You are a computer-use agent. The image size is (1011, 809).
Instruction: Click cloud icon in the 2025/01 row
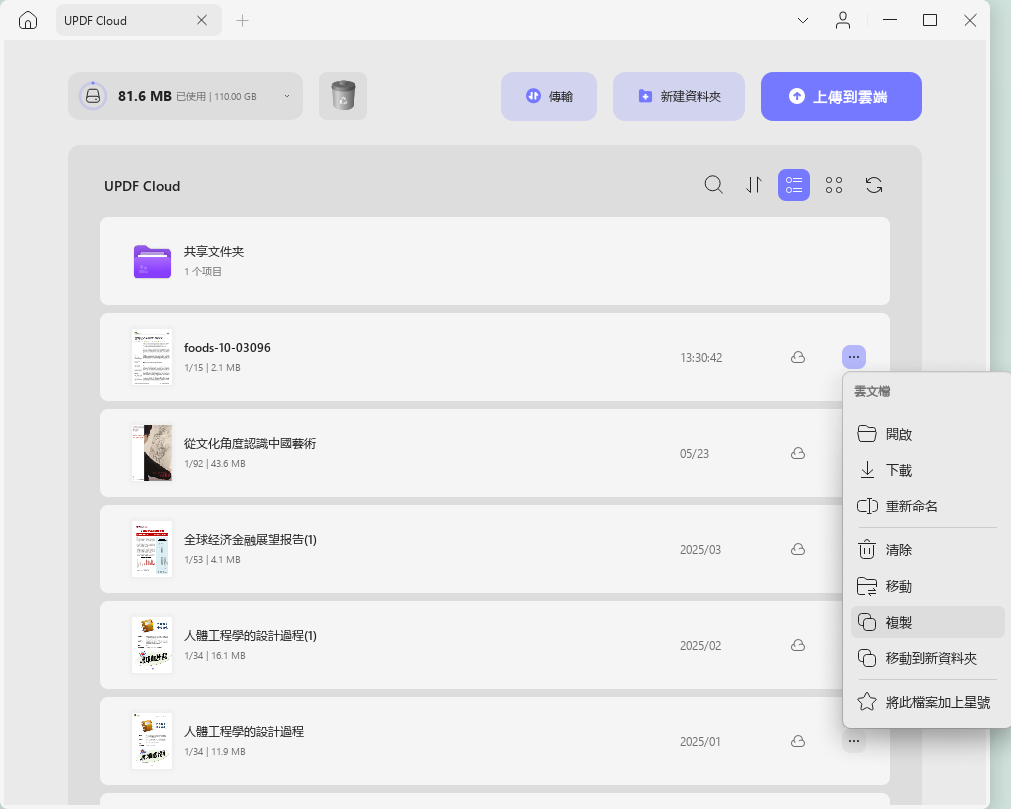point(798,741)
